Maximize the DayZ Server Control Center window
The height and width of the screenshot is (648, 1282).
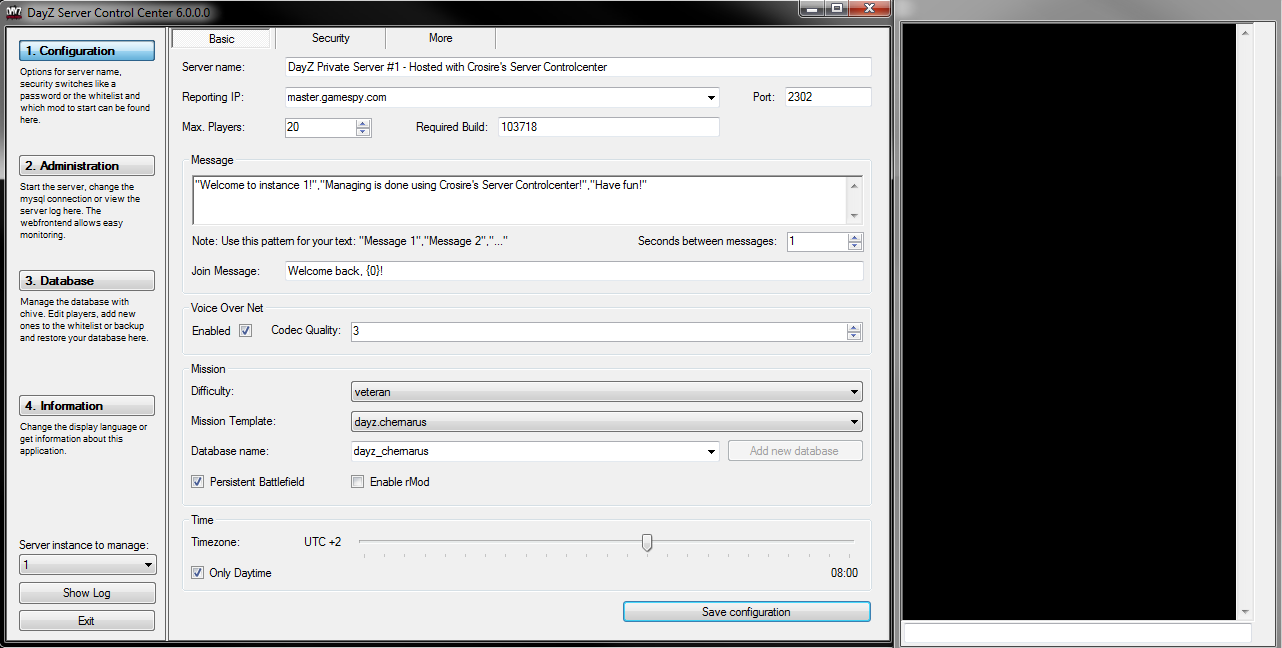(835, 8)
